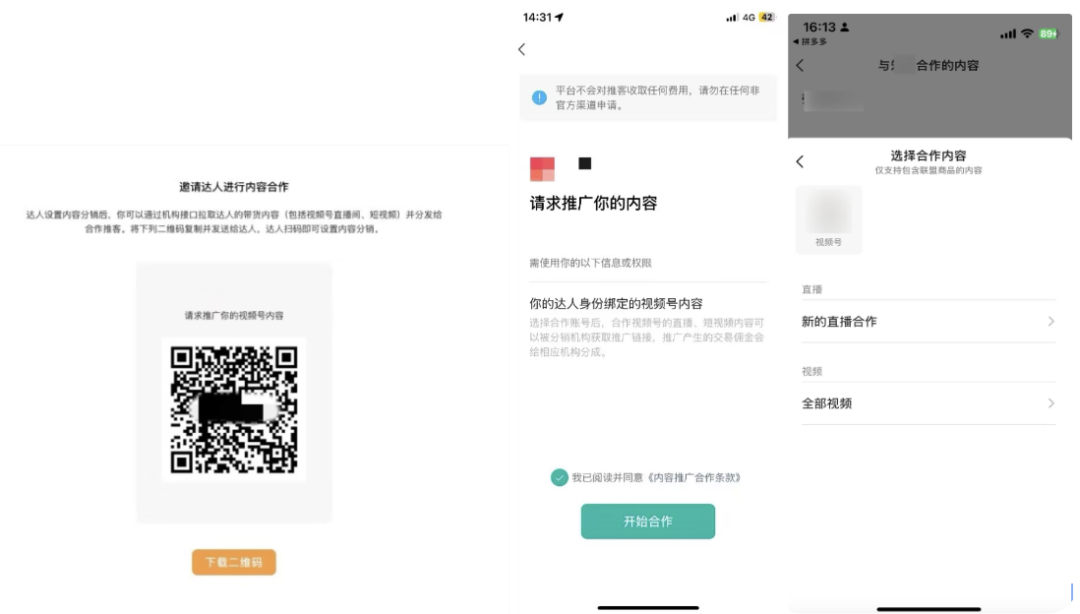Tap the black square next to avatar

(x=585, y=163)
